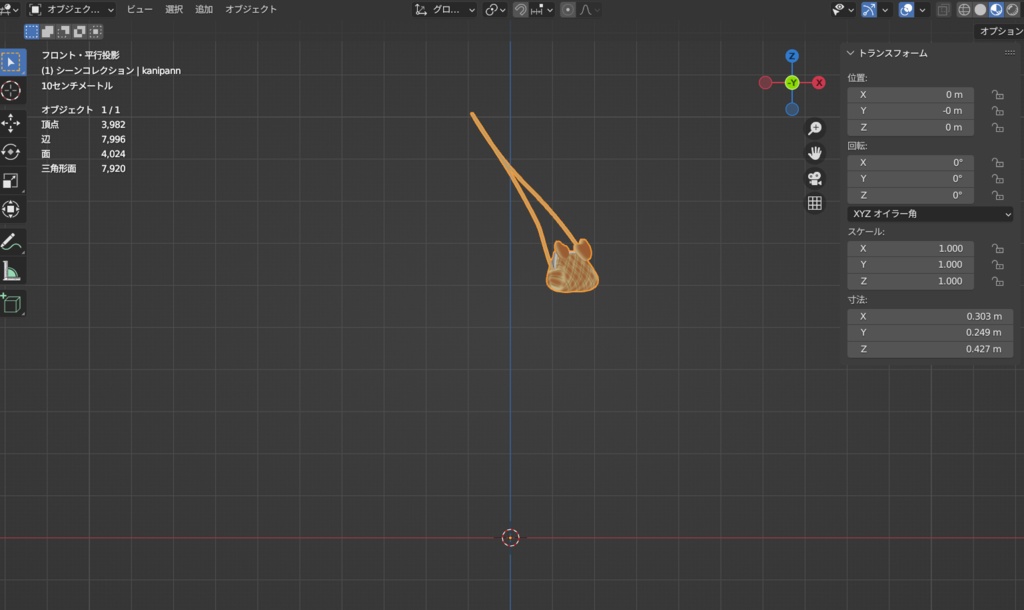Toggle snapping magnet button
Image resolution: width=1024 pixels, height=610 pixels.
520,10
